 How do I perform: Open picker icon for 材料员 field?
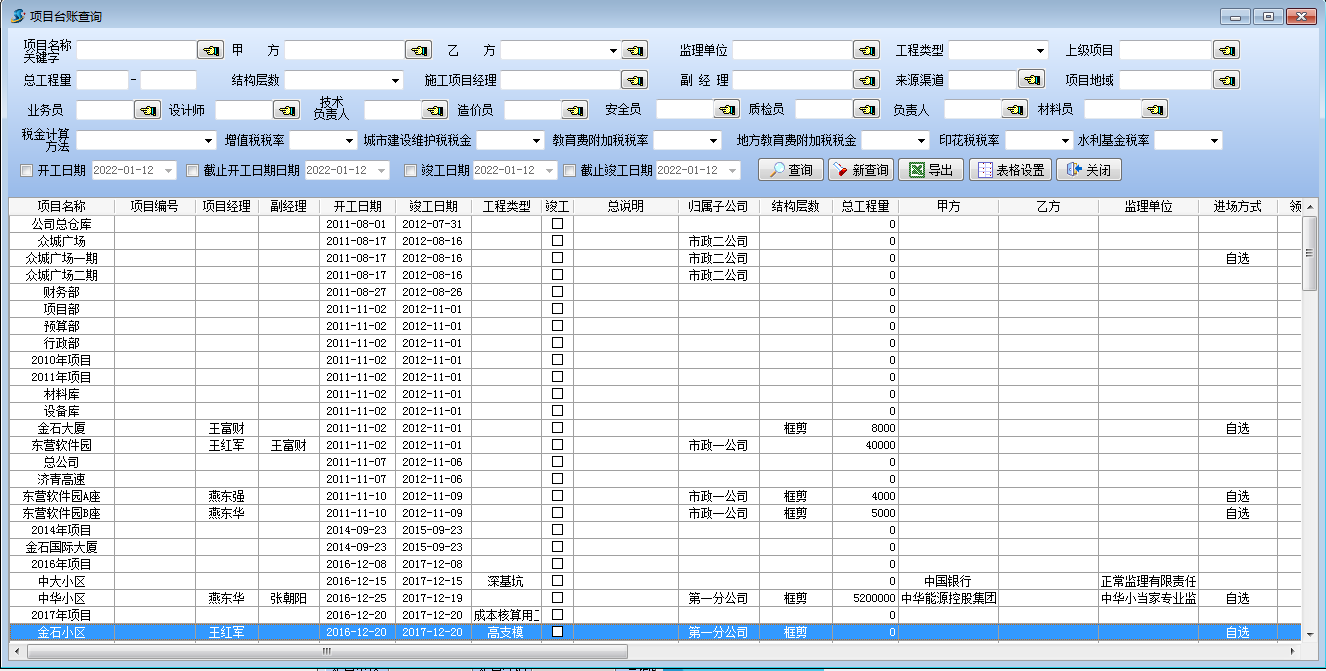(x=1155, y=110)
